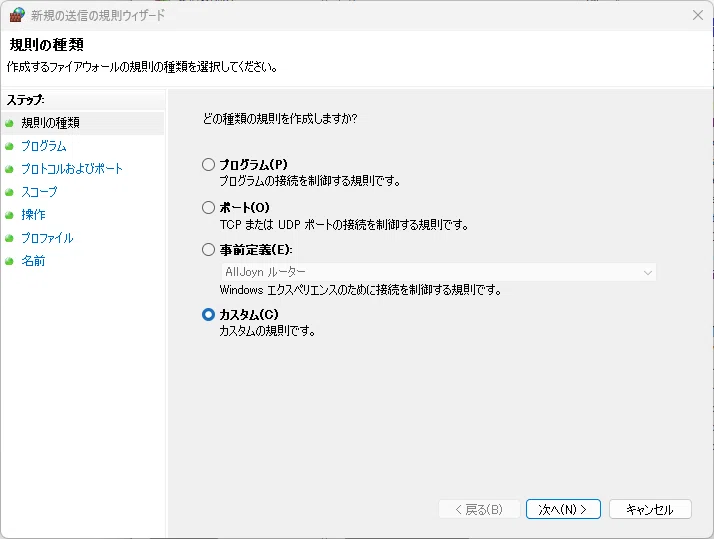Screen dimensions: 714x539
Task: Click the キャンセル button
Action: 650,509
